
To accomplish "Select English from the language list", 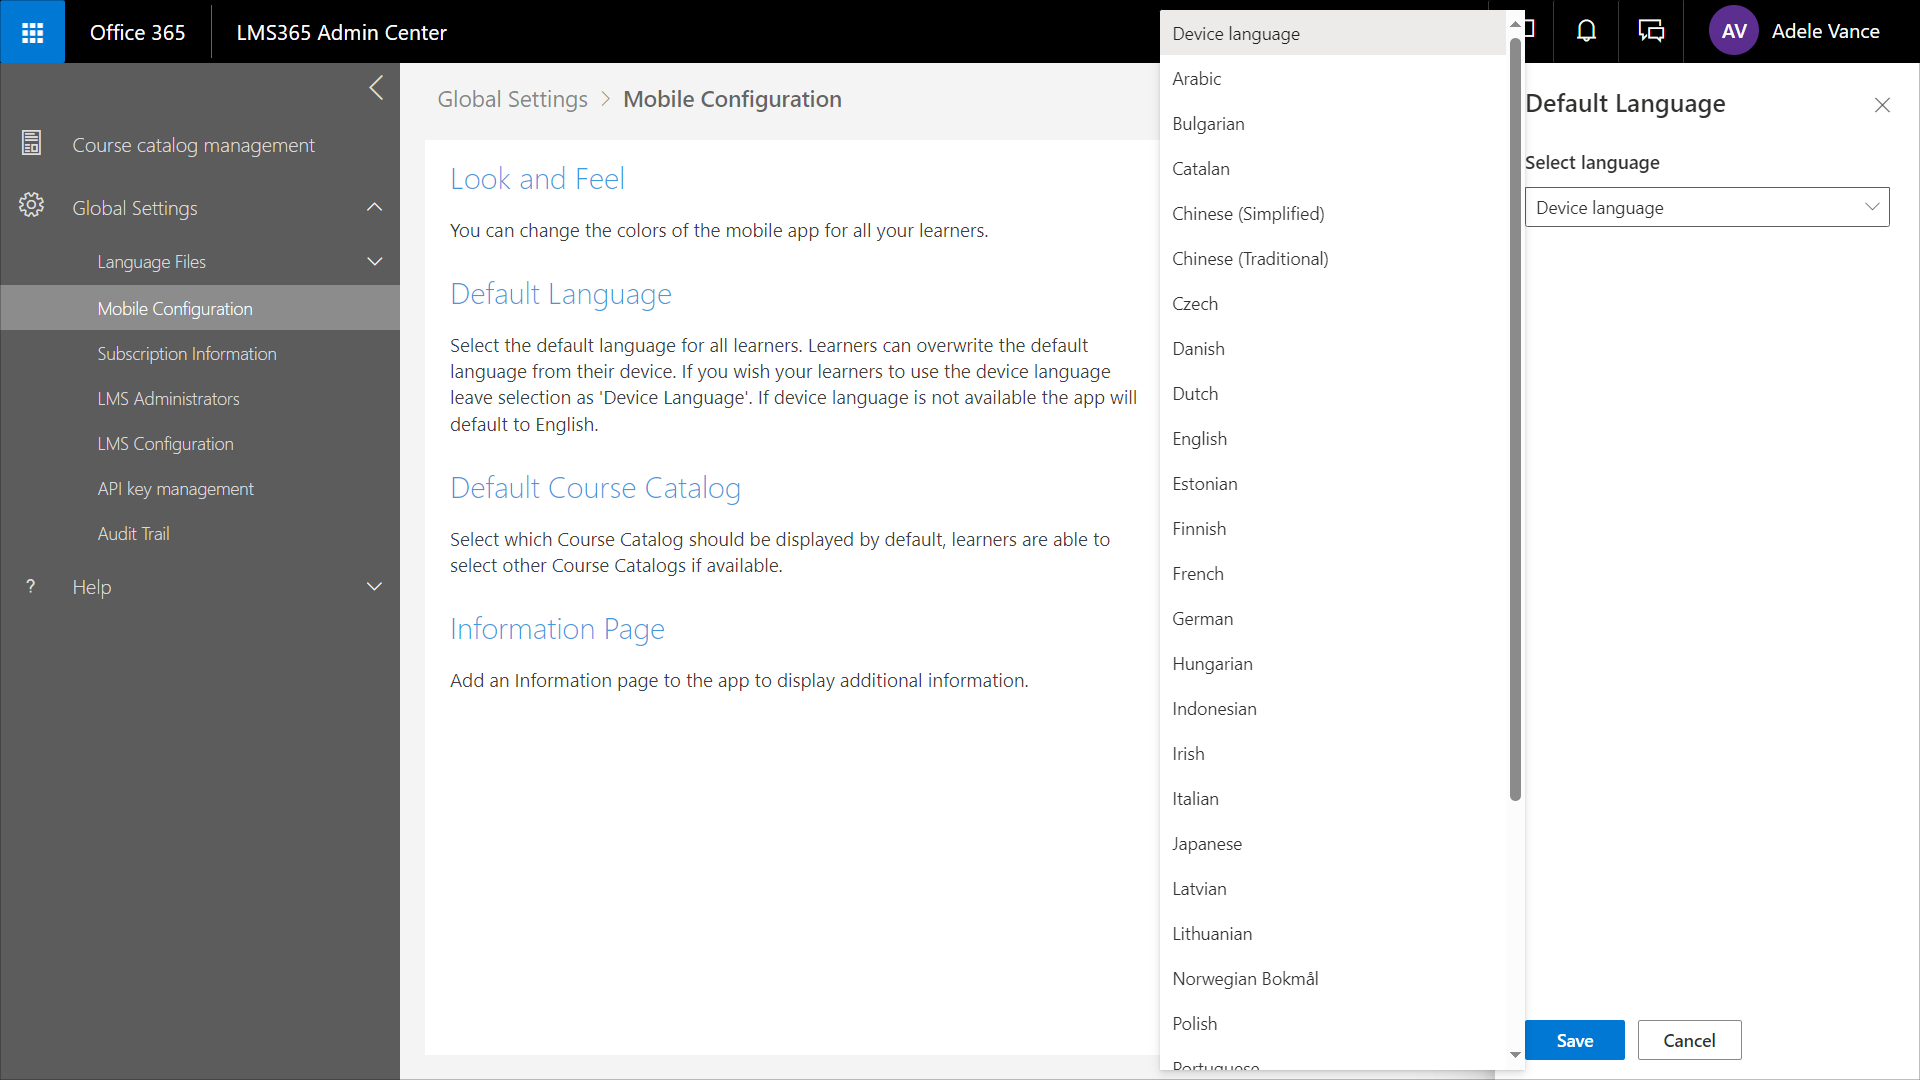I will (1199, 439).
